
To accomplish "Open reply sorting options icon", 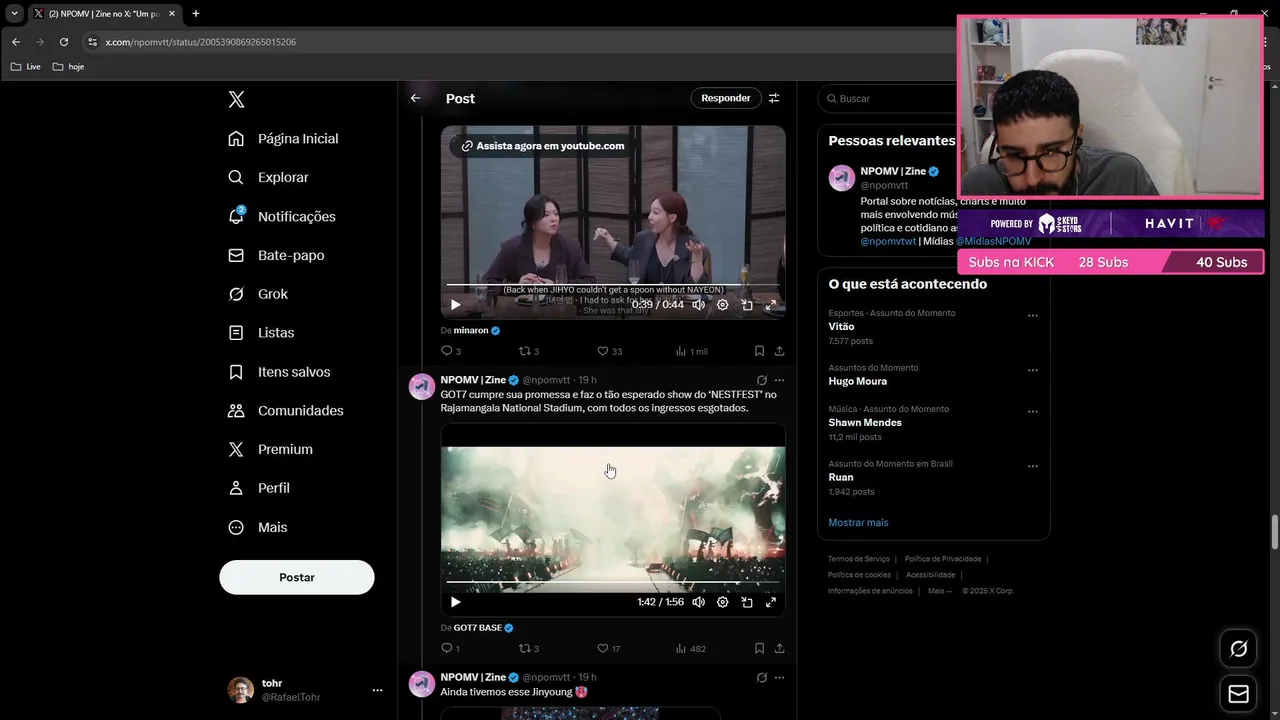I will pos(774,98).
